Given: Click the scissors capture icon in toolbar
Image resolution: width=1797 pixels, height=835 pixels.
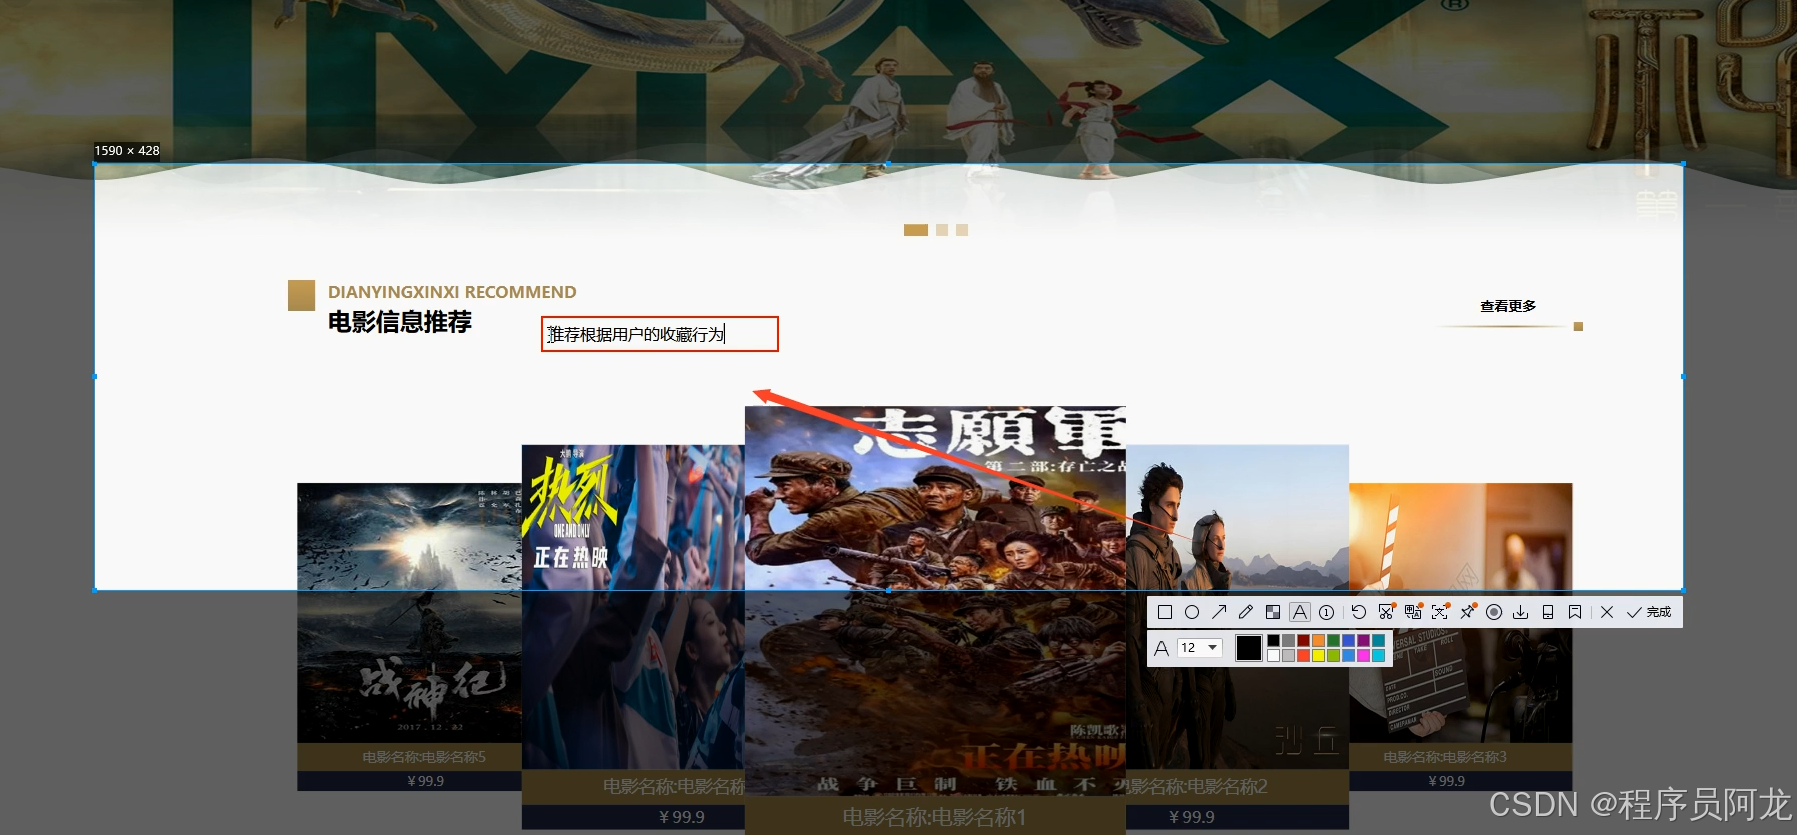Looking at the screenshot, I should 1386,612.
